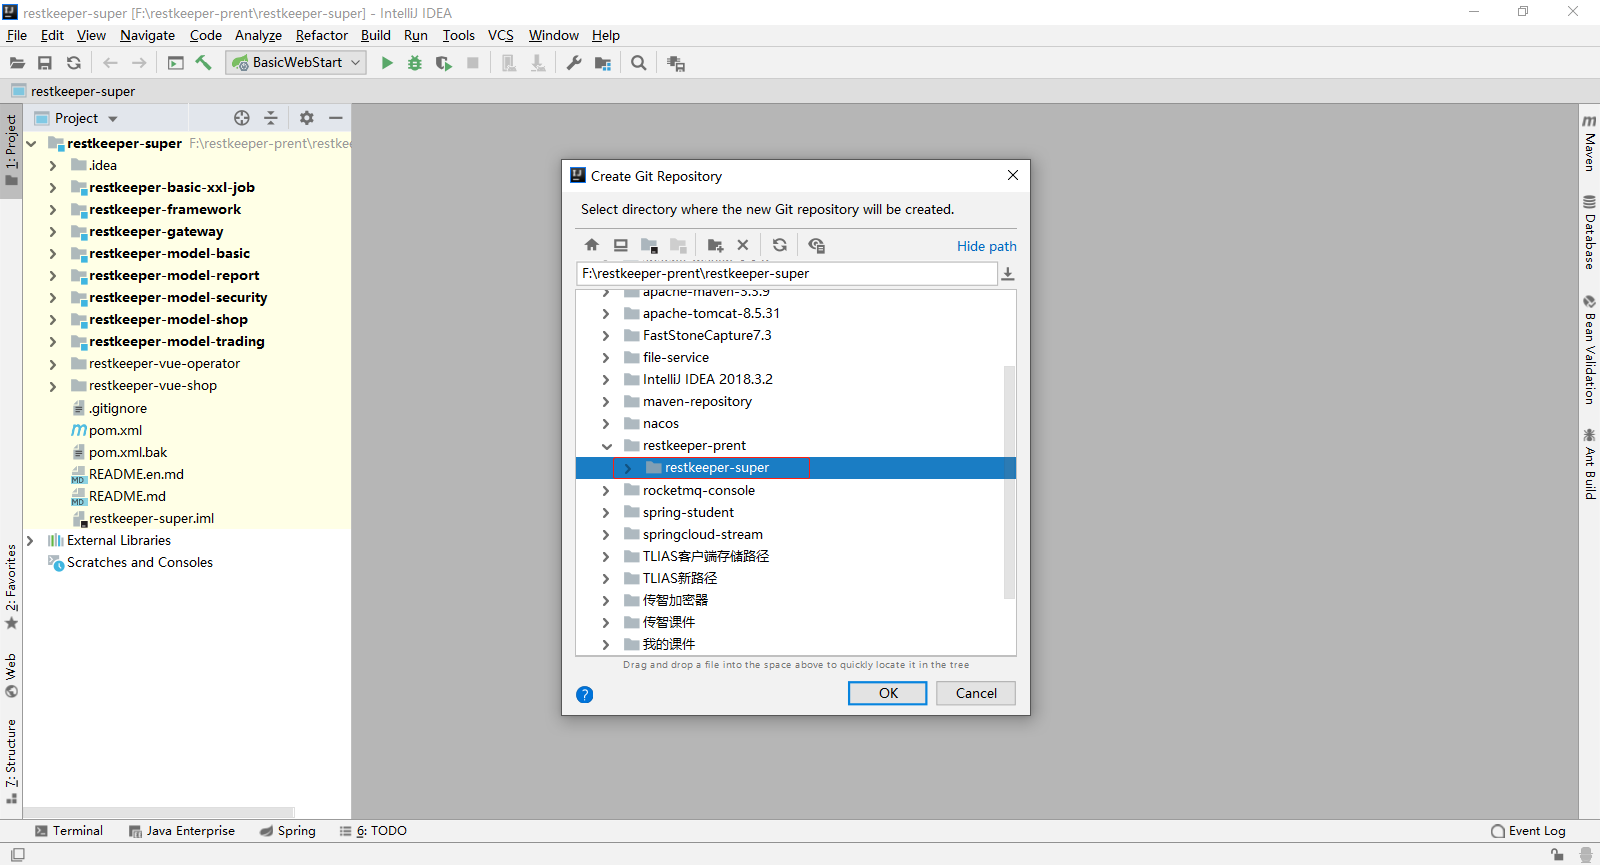Screen dimensions: 1600x865
Task: Open the Maven side tab
Action: click(x=1589, y=143)
